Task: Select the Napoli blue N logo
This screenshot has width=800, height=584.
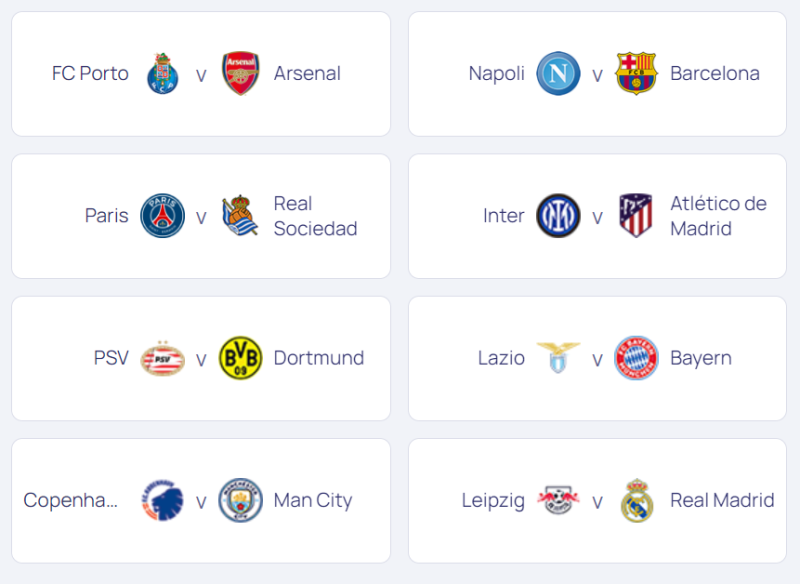Action: [558, 73]
